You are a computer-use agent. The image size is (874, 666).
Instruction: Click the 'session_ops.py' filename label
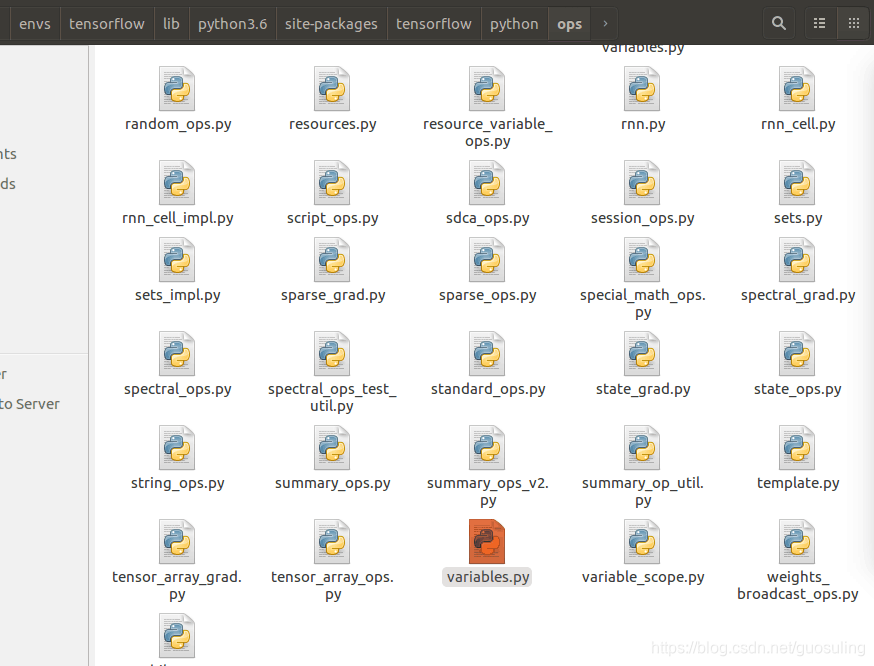(x=643, y=218)
